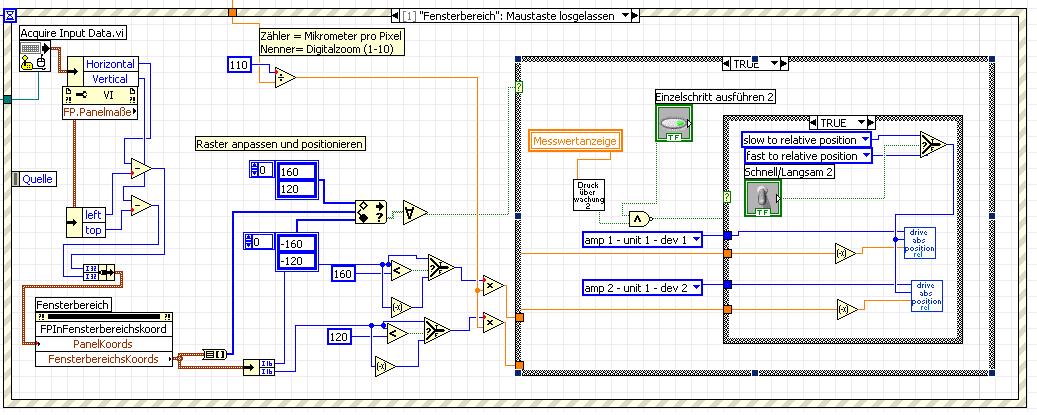The width and height of the screenshot is (1037, 415).
Task: Click the upper negate node inside case structure
Action: click(846, 253)
